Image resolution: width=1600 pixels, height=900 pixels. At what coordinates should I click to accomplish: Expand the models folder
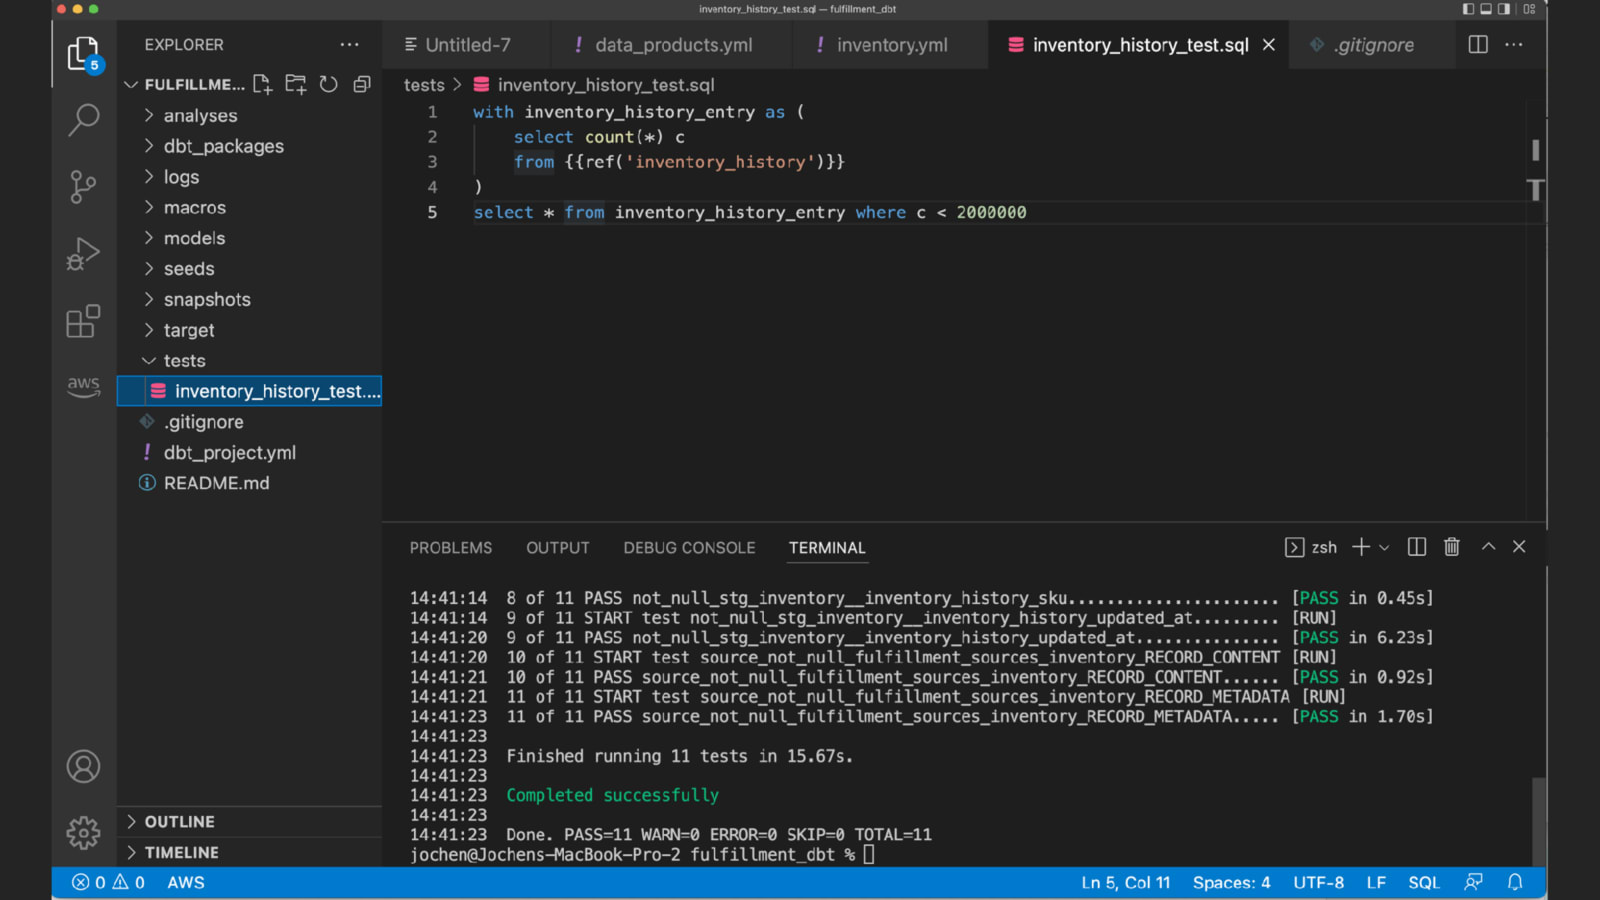pyautogui.click(x=250, y=238)
